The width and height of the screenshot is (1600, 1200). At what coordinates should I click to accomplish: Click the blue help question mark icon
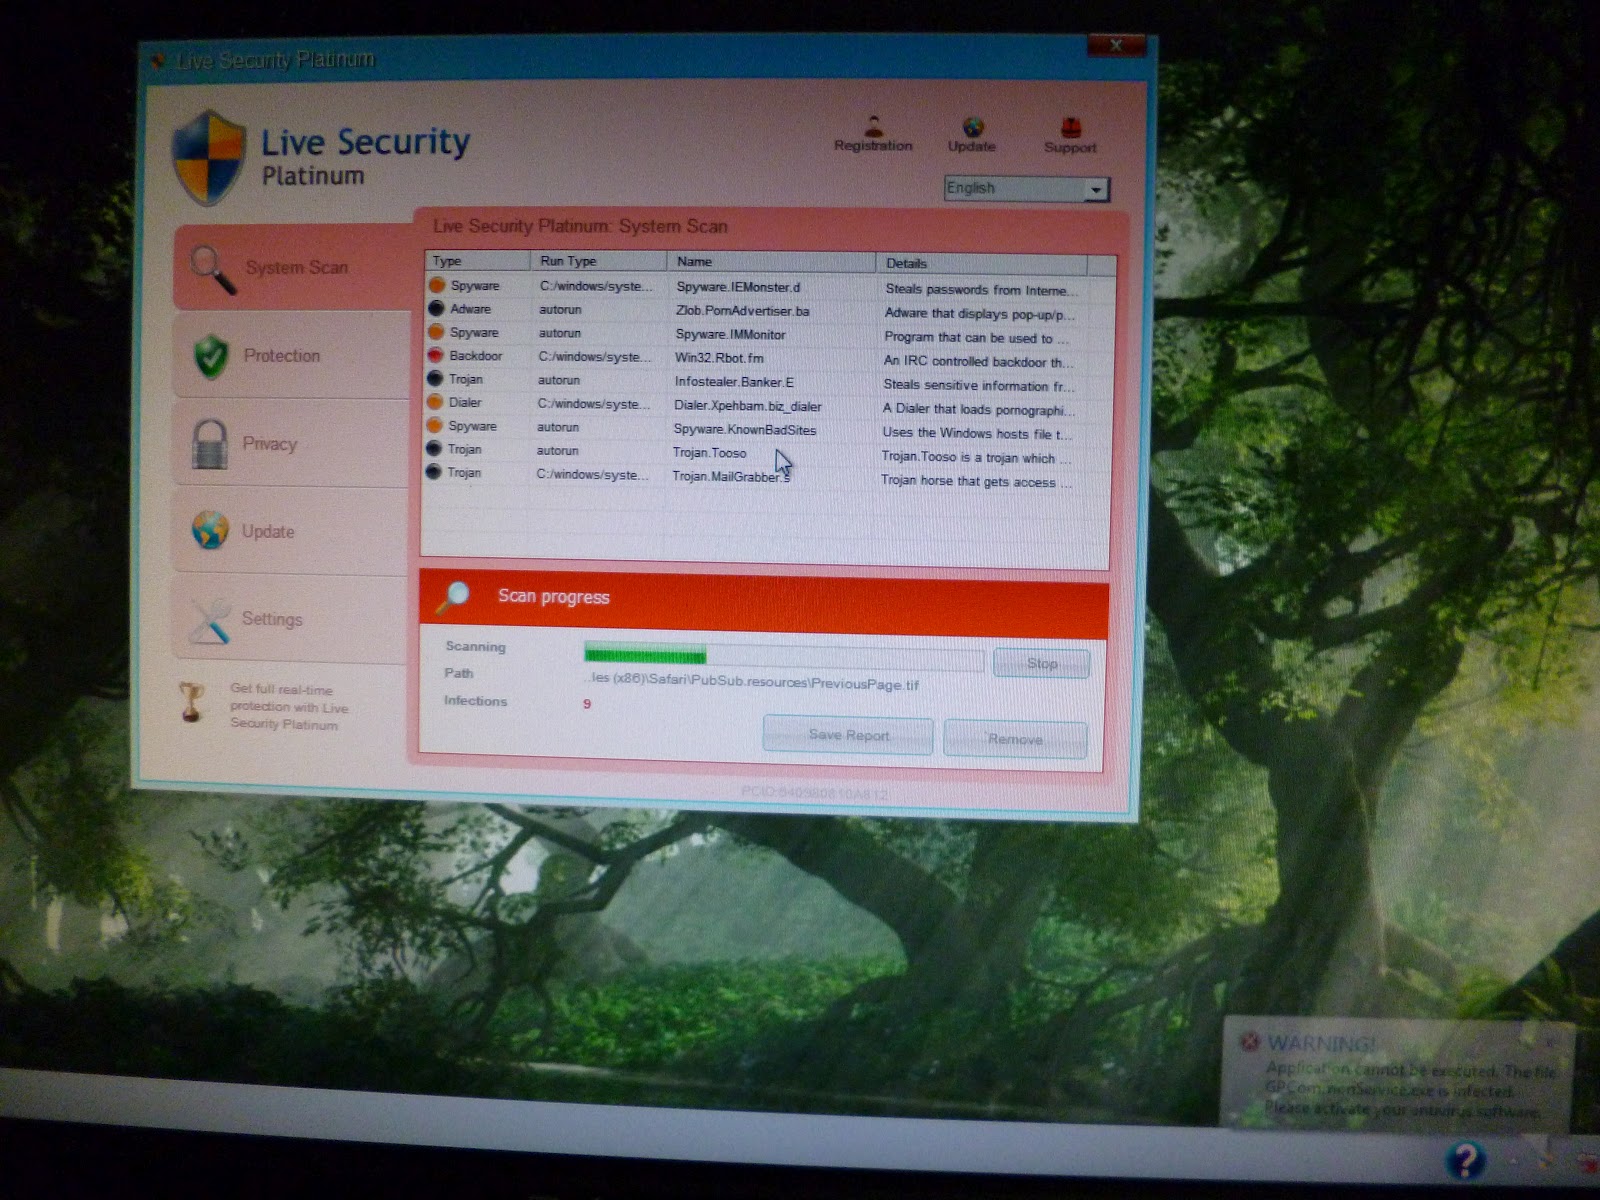[x=1465, y=1160]
